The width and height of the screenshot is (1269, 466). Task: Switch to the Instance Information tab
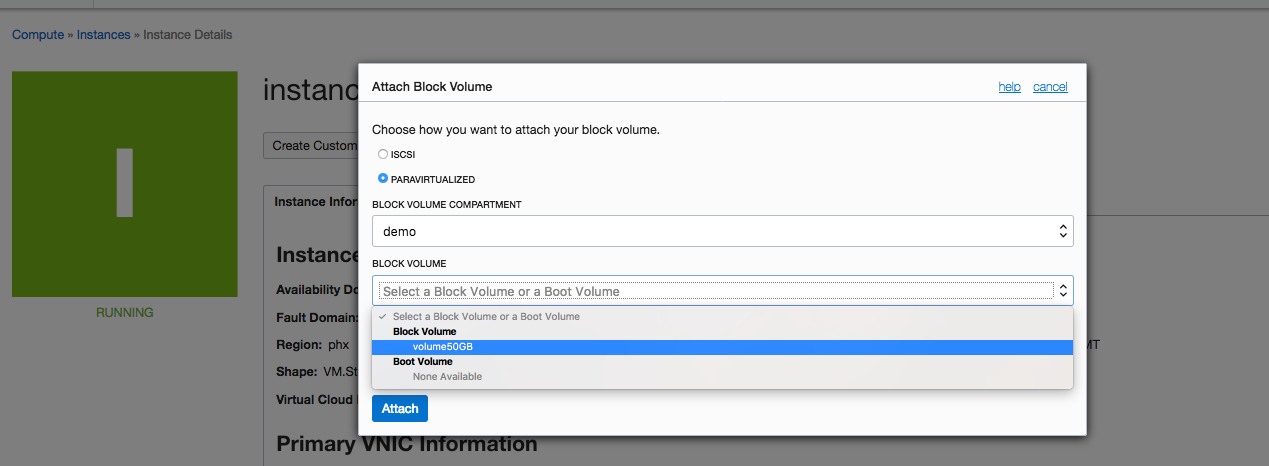click(x=314, y=201)
